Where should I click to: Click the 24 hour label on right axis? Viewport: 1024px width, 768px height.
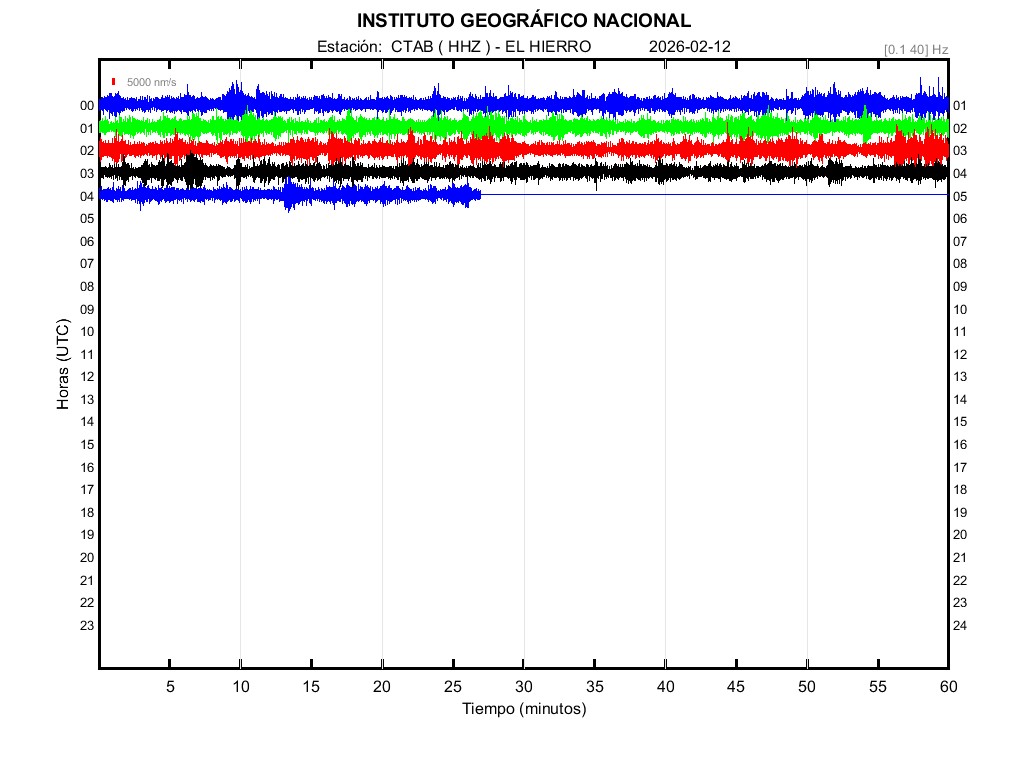click(x=960, y=626)
